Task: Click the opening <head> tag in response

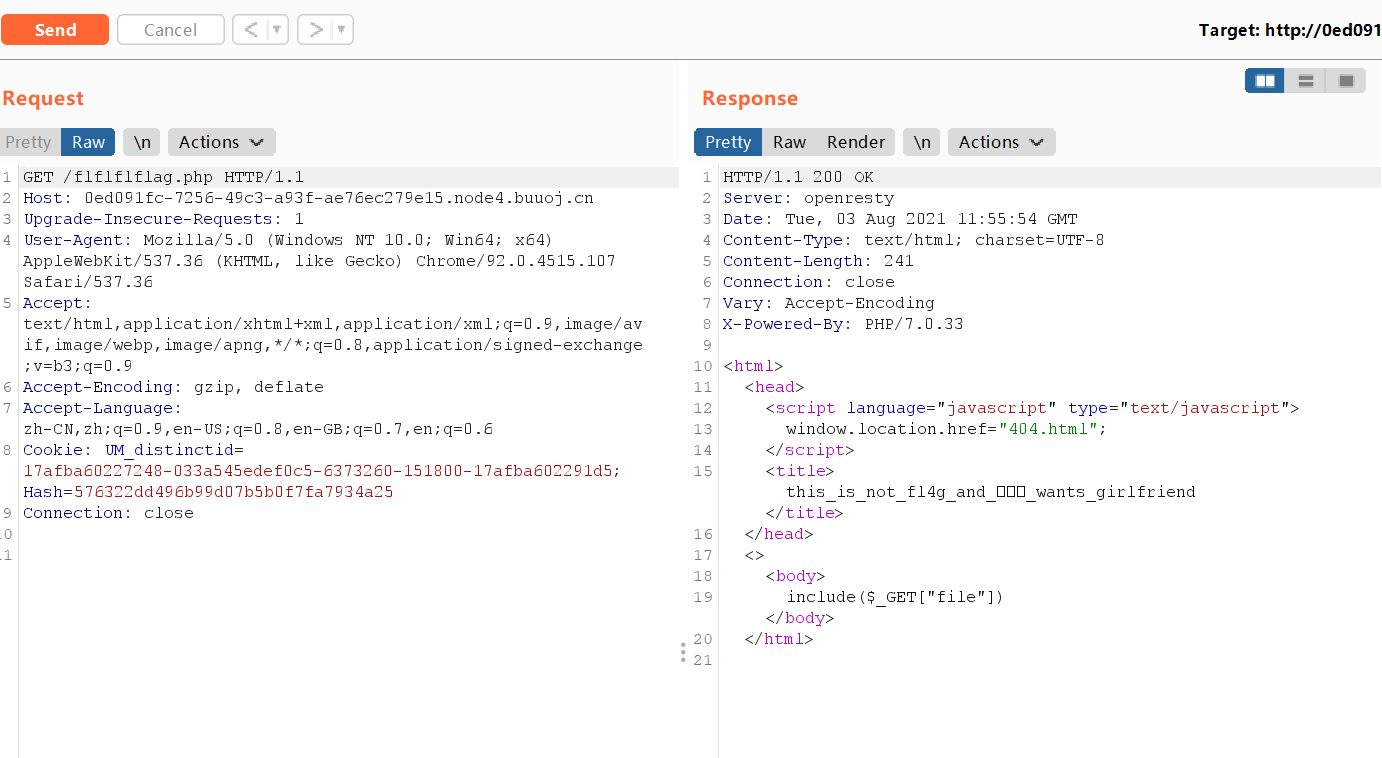Action: point(774,387)
